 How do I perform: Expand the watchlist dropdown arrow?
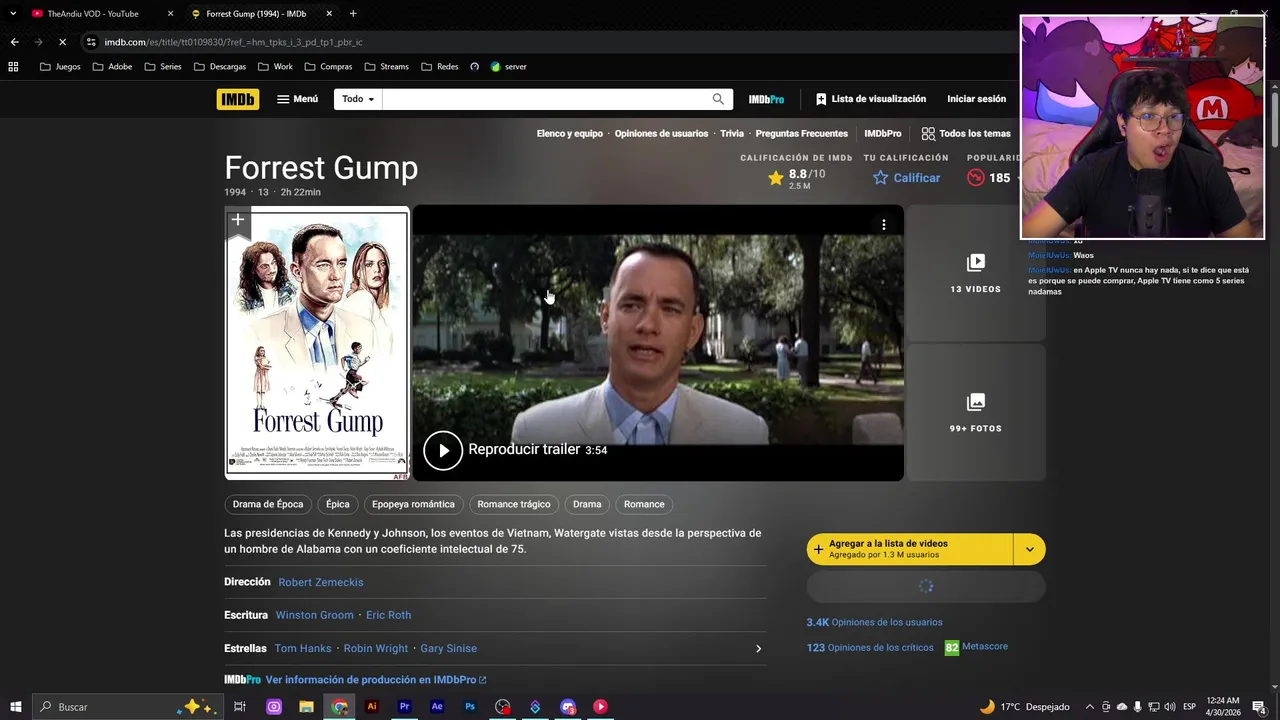[x=1030, y=549]
